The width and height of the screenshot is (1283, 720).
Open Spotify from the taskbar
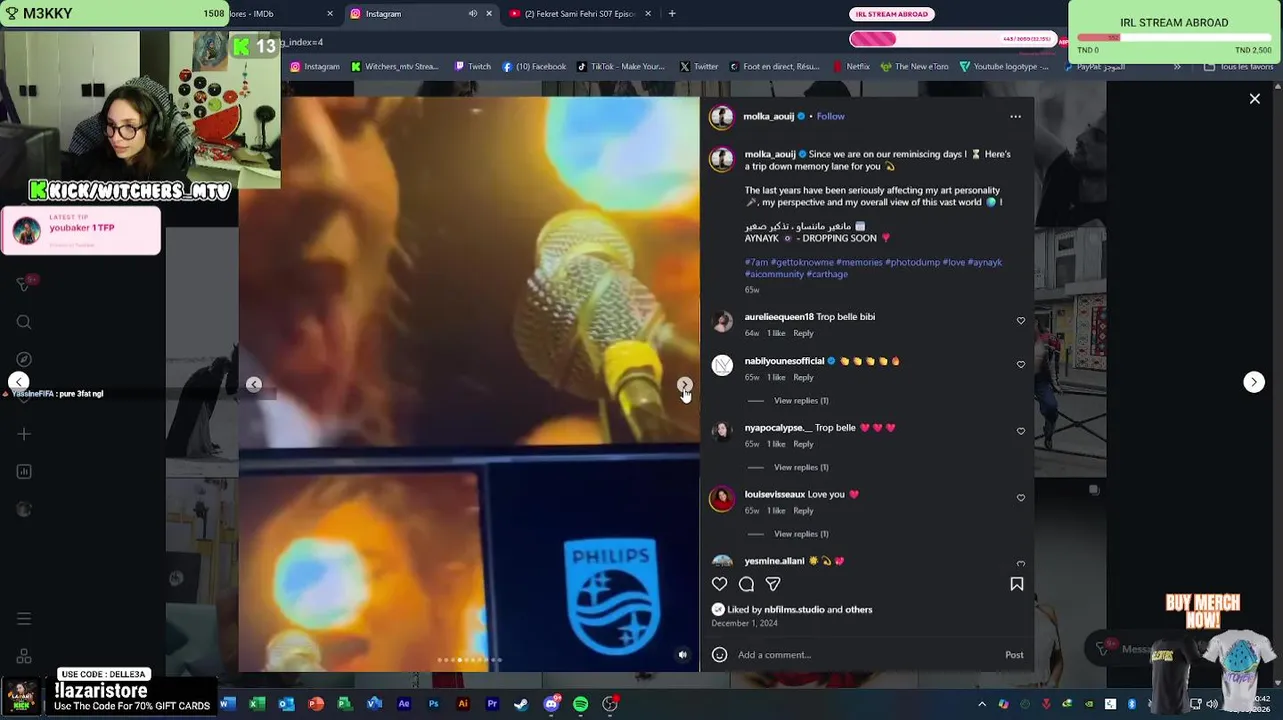click(580, 704)
